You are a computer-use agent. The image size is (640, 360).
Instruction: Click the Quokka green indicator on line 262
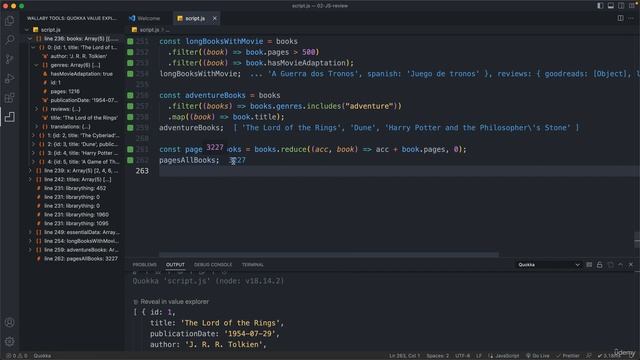click(x=130, y=160)
